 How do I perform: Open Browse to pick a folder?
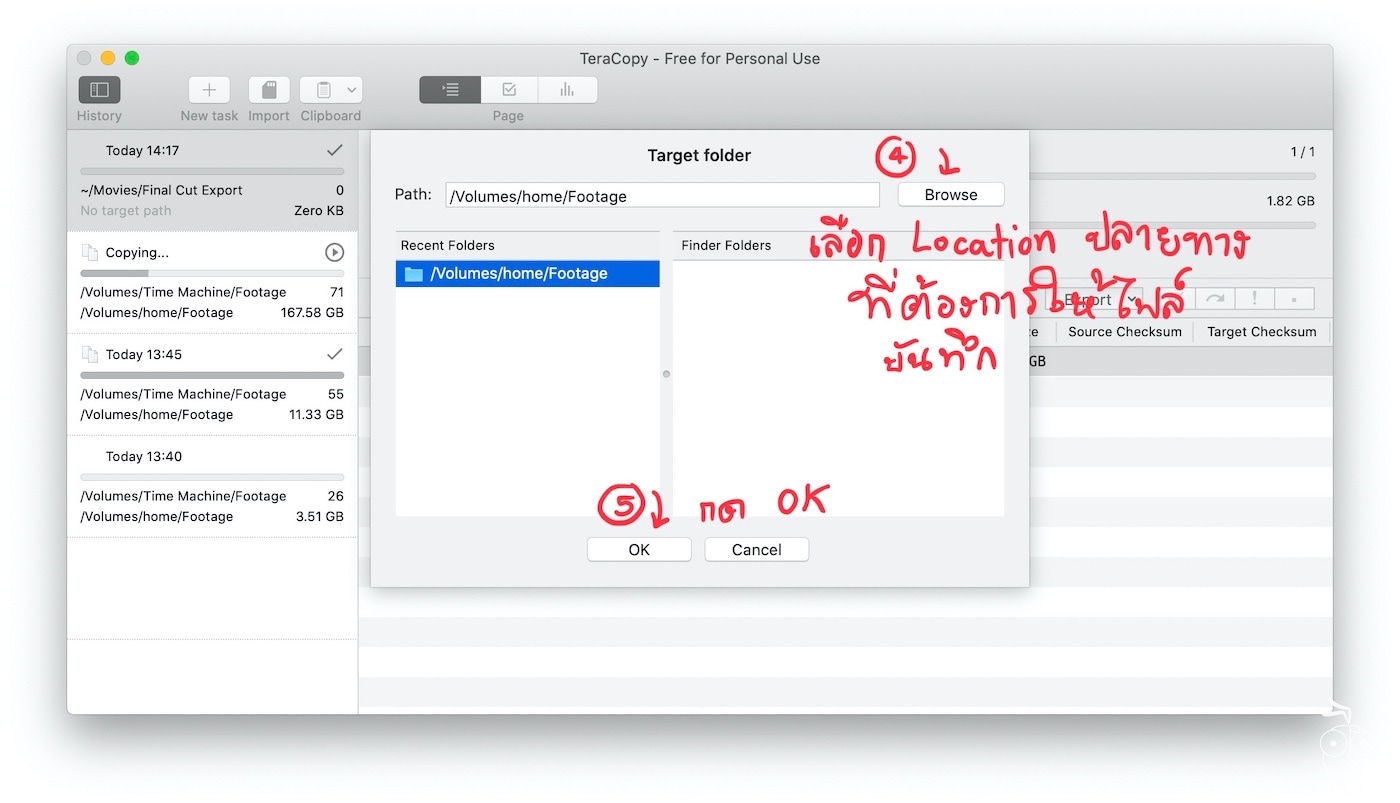click(950, 194)
